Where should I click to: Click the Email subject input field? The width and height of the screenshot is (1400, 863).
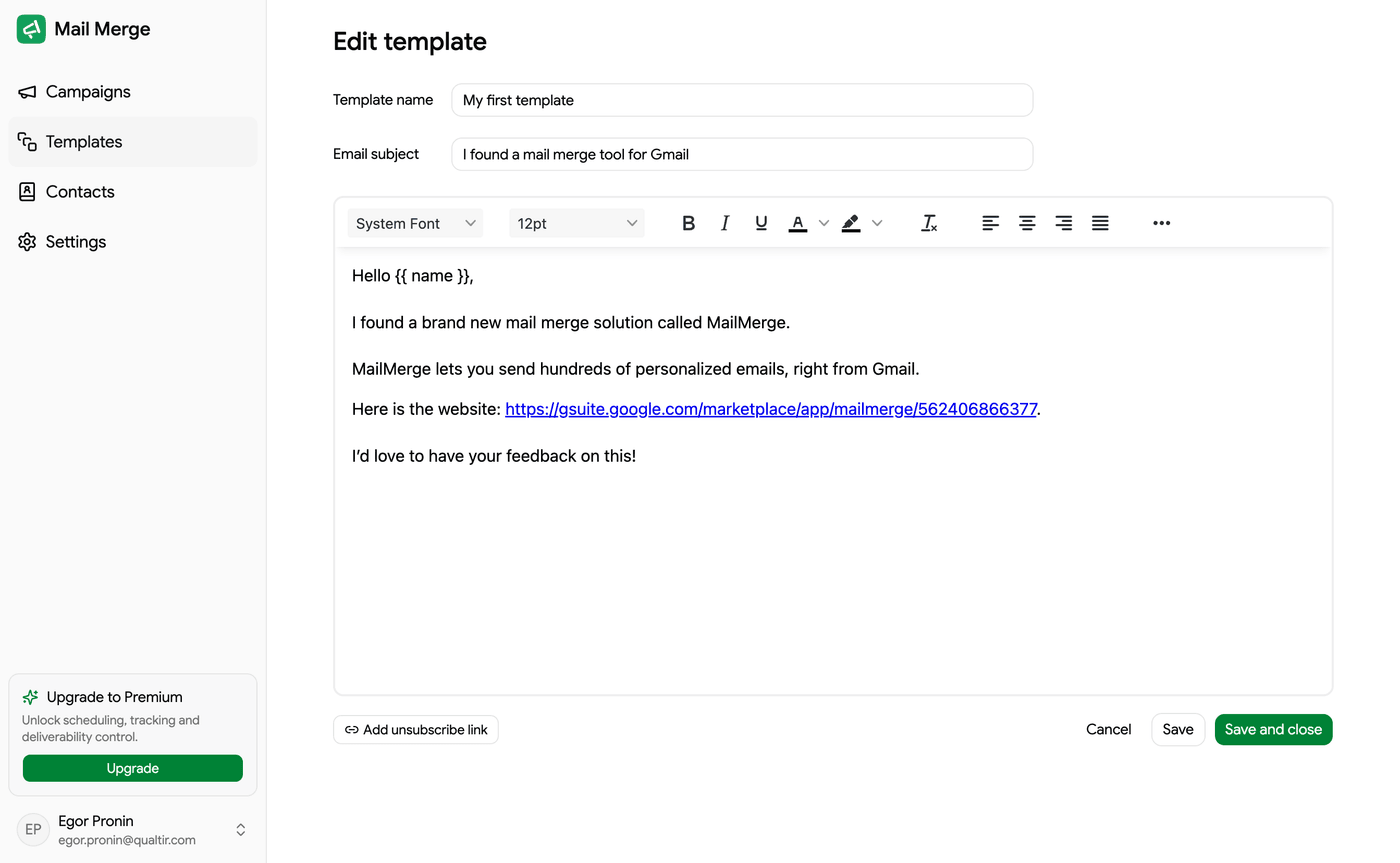coord(742,154)
